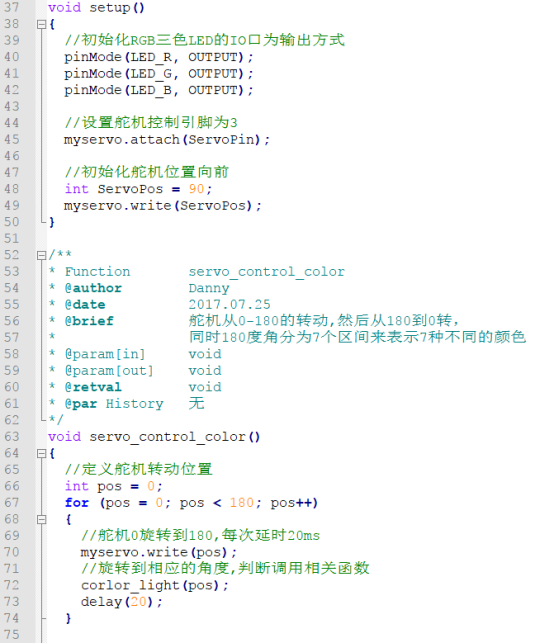Click the @author tag in comment block
Viewport: 554px width, 643px height.
pos(93,288)
